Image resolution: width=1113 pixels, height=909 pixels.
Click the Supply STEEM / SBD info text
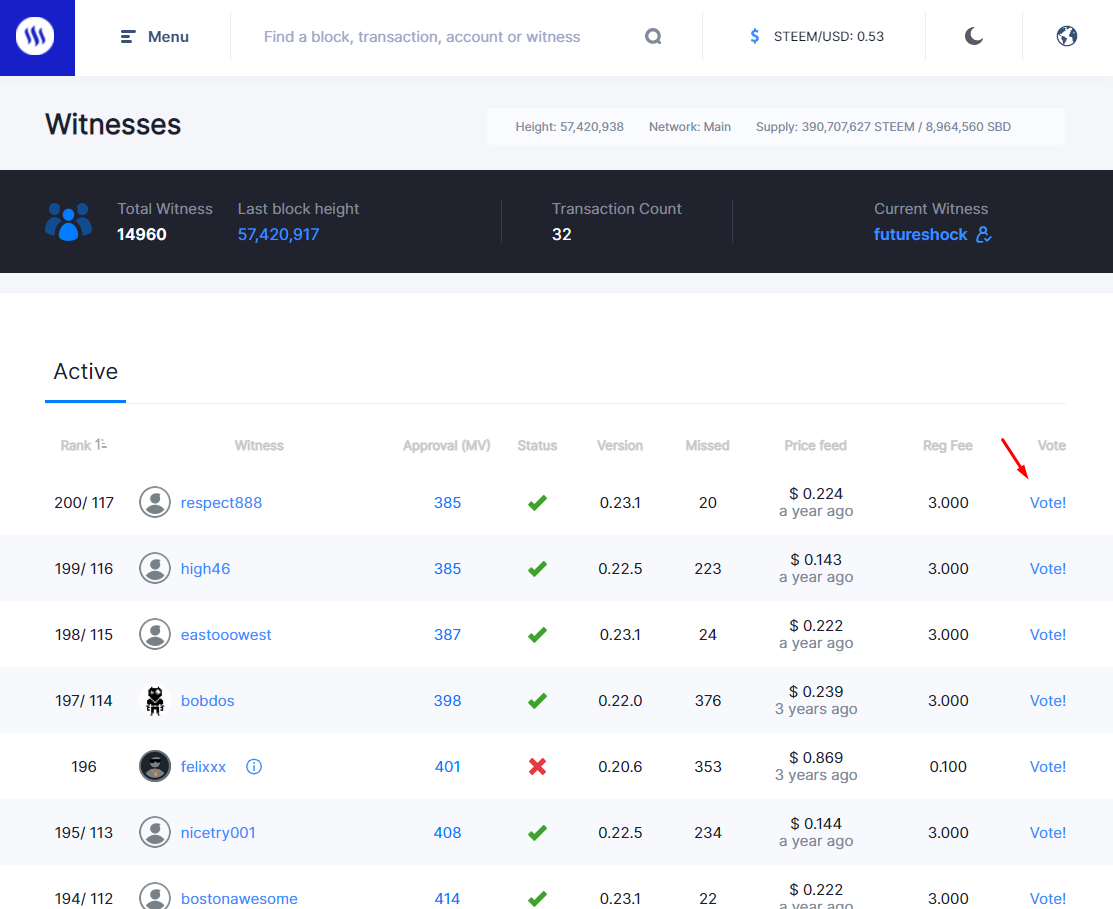pos(883,127)
